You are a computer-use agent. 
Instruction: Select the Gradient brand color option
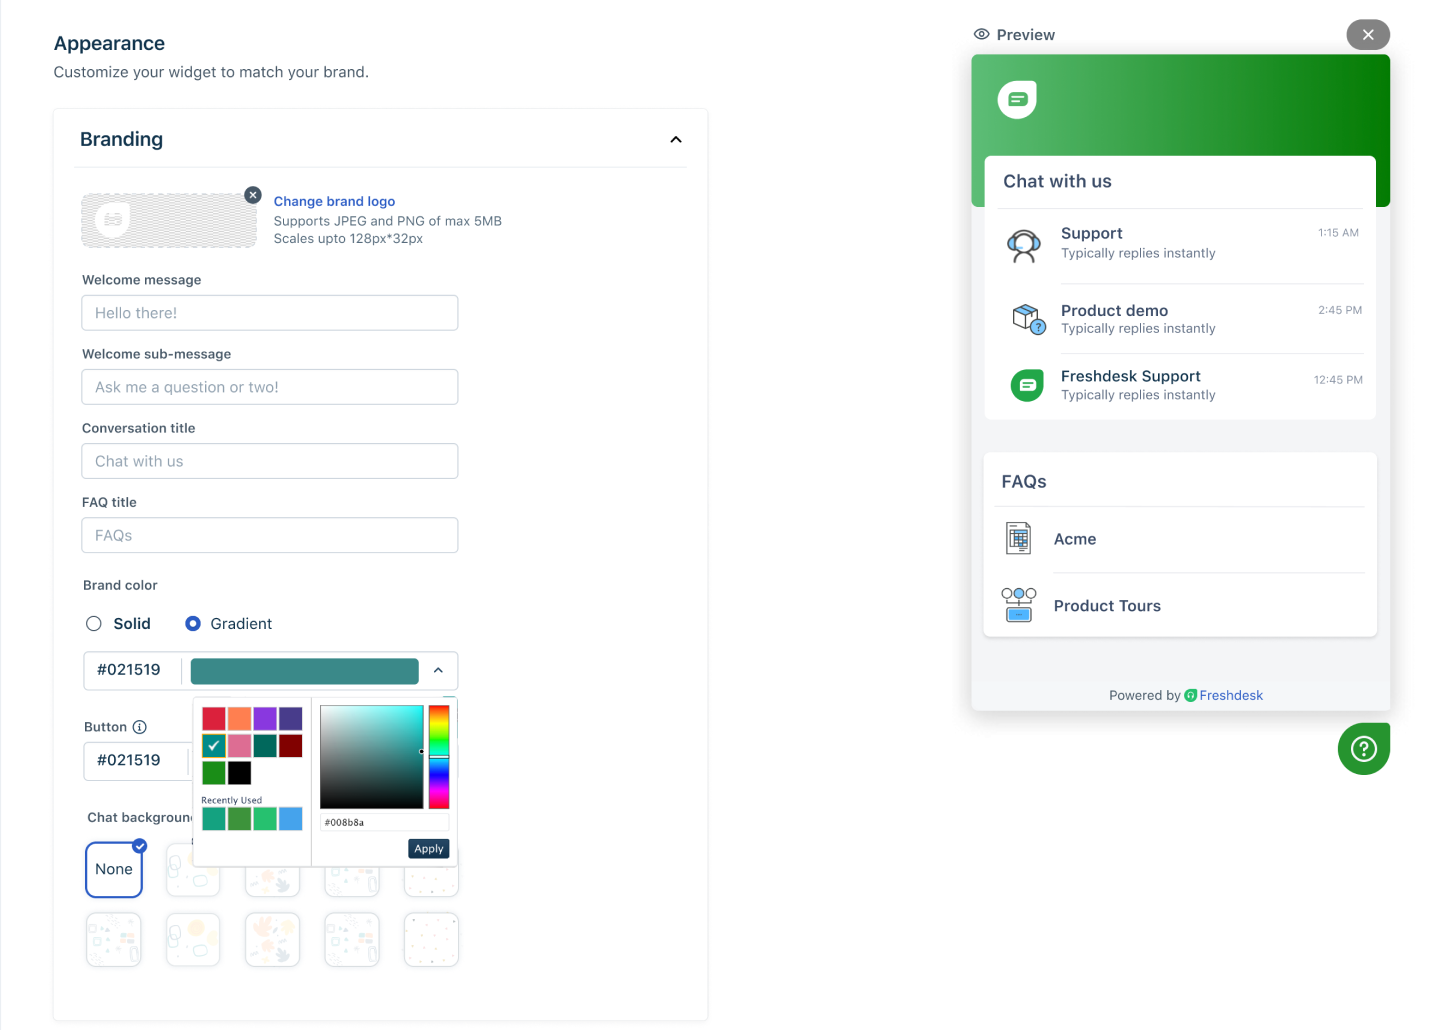click(192, 623)
